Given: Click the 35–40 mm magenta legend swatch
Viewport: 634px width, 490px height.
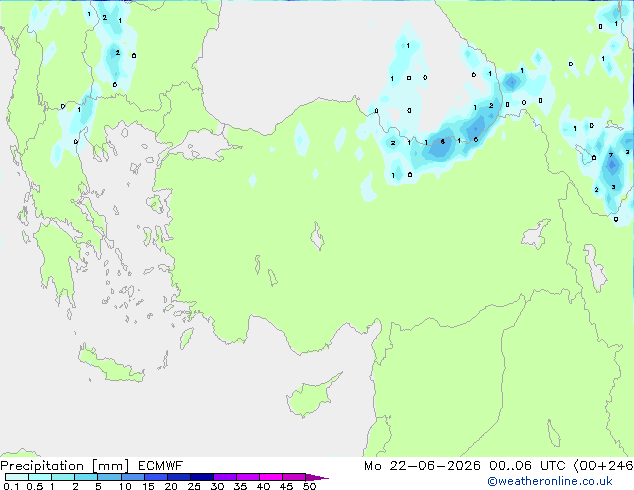Looking at the screenshot, I should click(x=248, y=477).
